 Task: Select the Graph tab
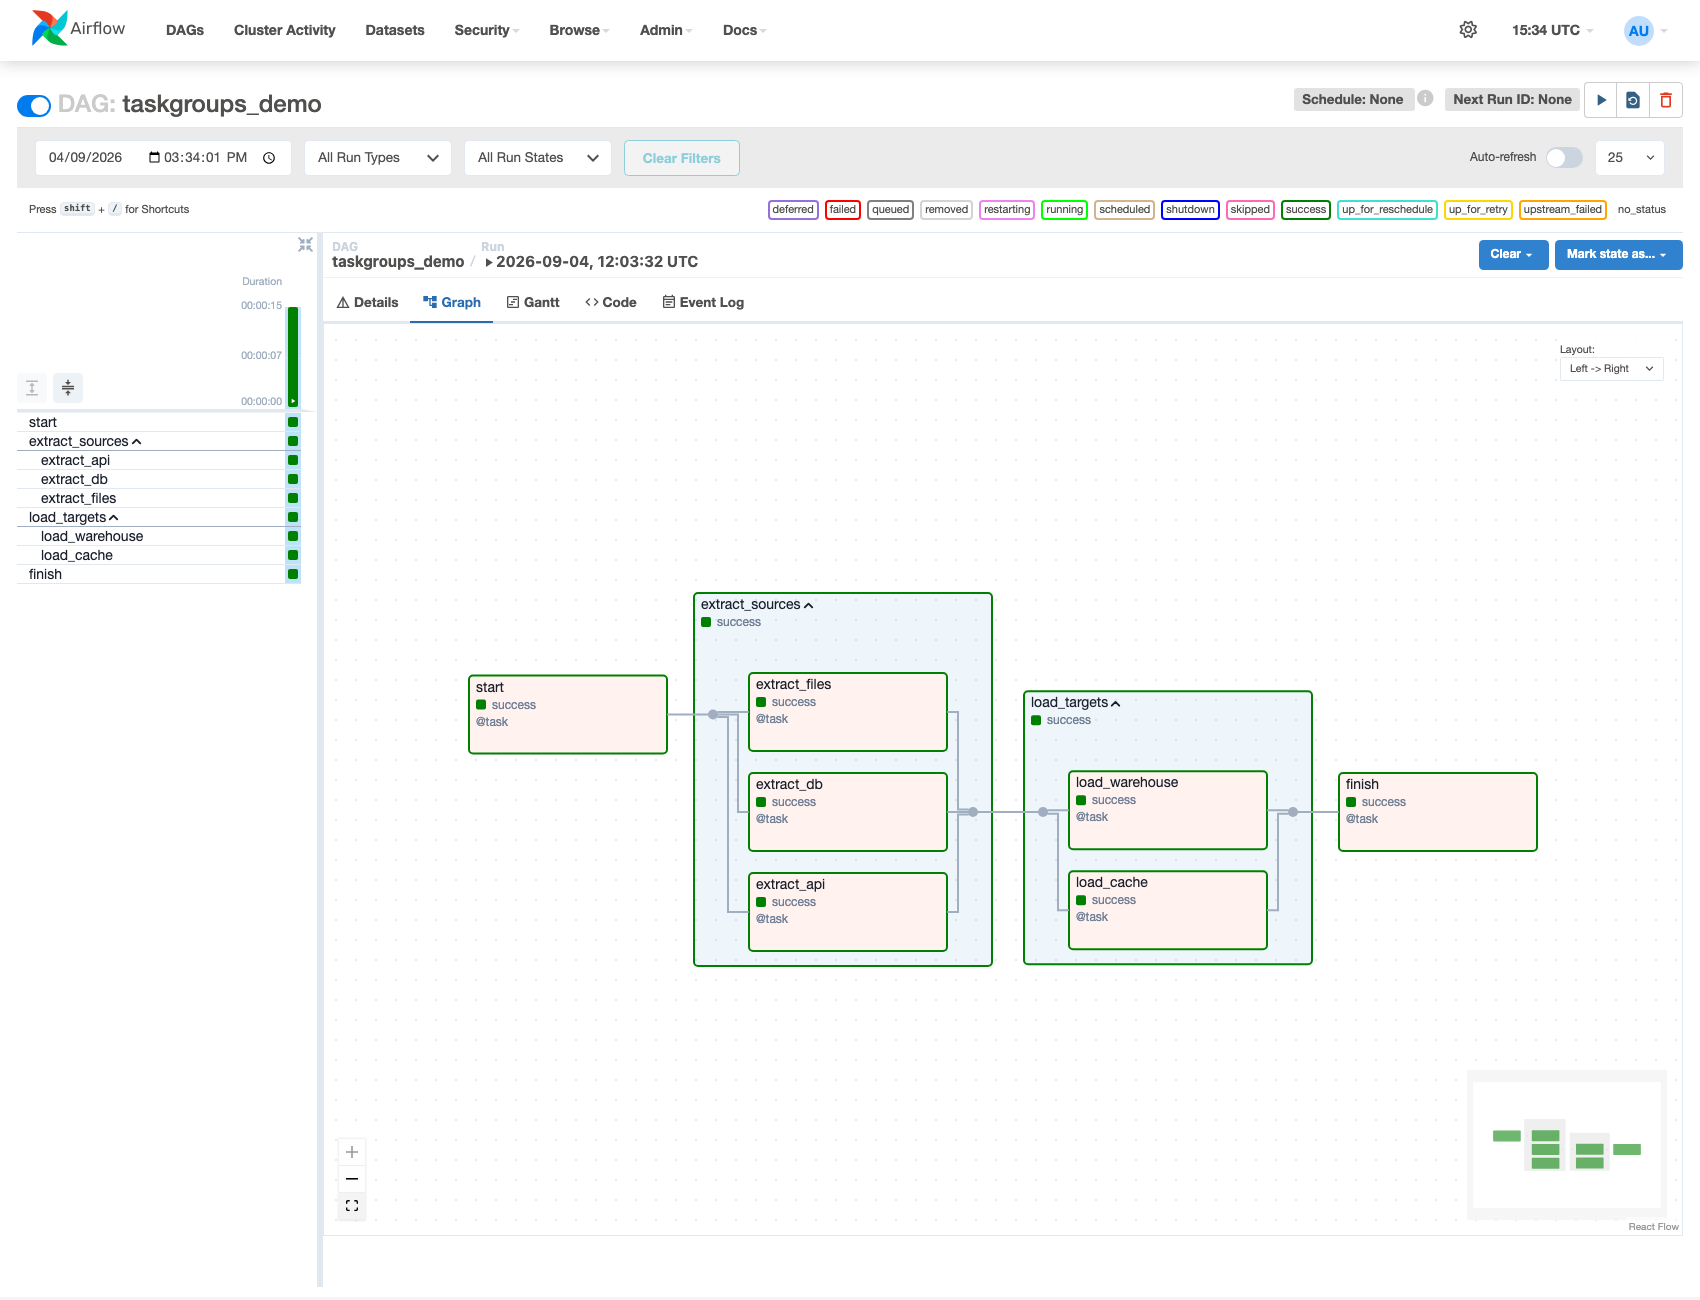point(452,302)
